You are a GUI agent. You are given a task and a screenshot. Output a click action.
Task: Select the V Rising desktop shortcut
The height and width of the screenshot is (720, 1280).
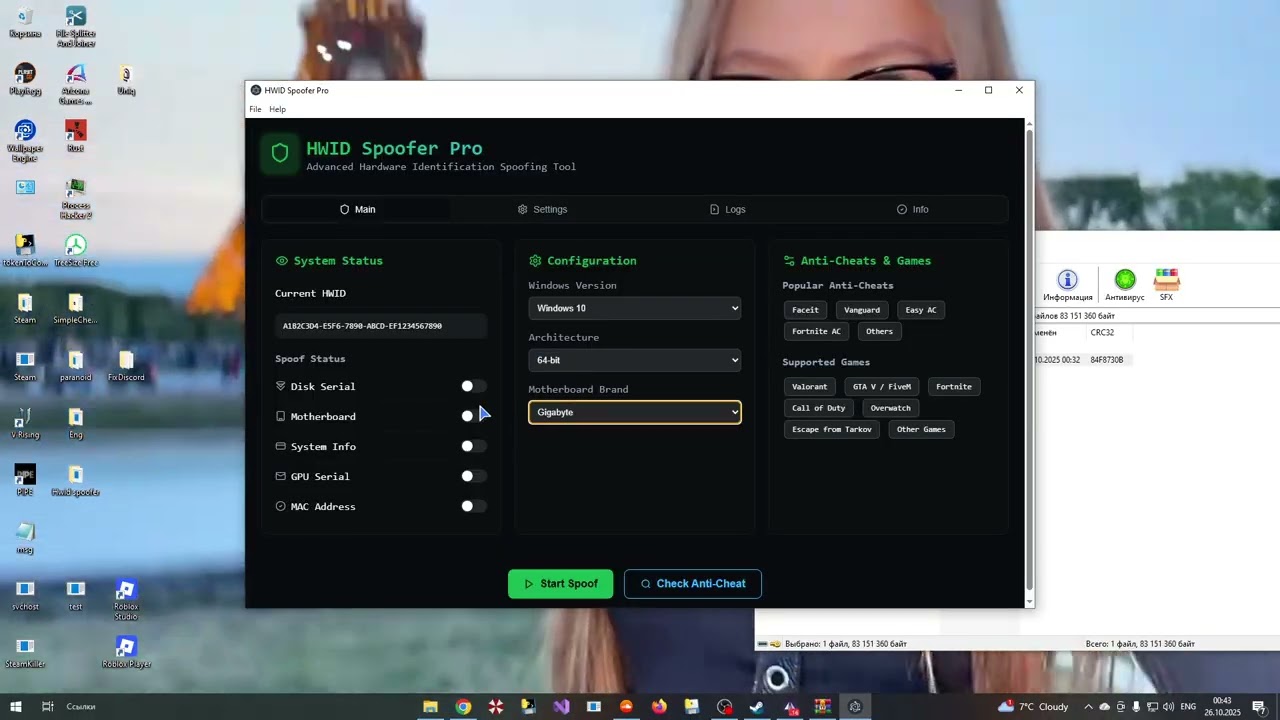point(25,423)
